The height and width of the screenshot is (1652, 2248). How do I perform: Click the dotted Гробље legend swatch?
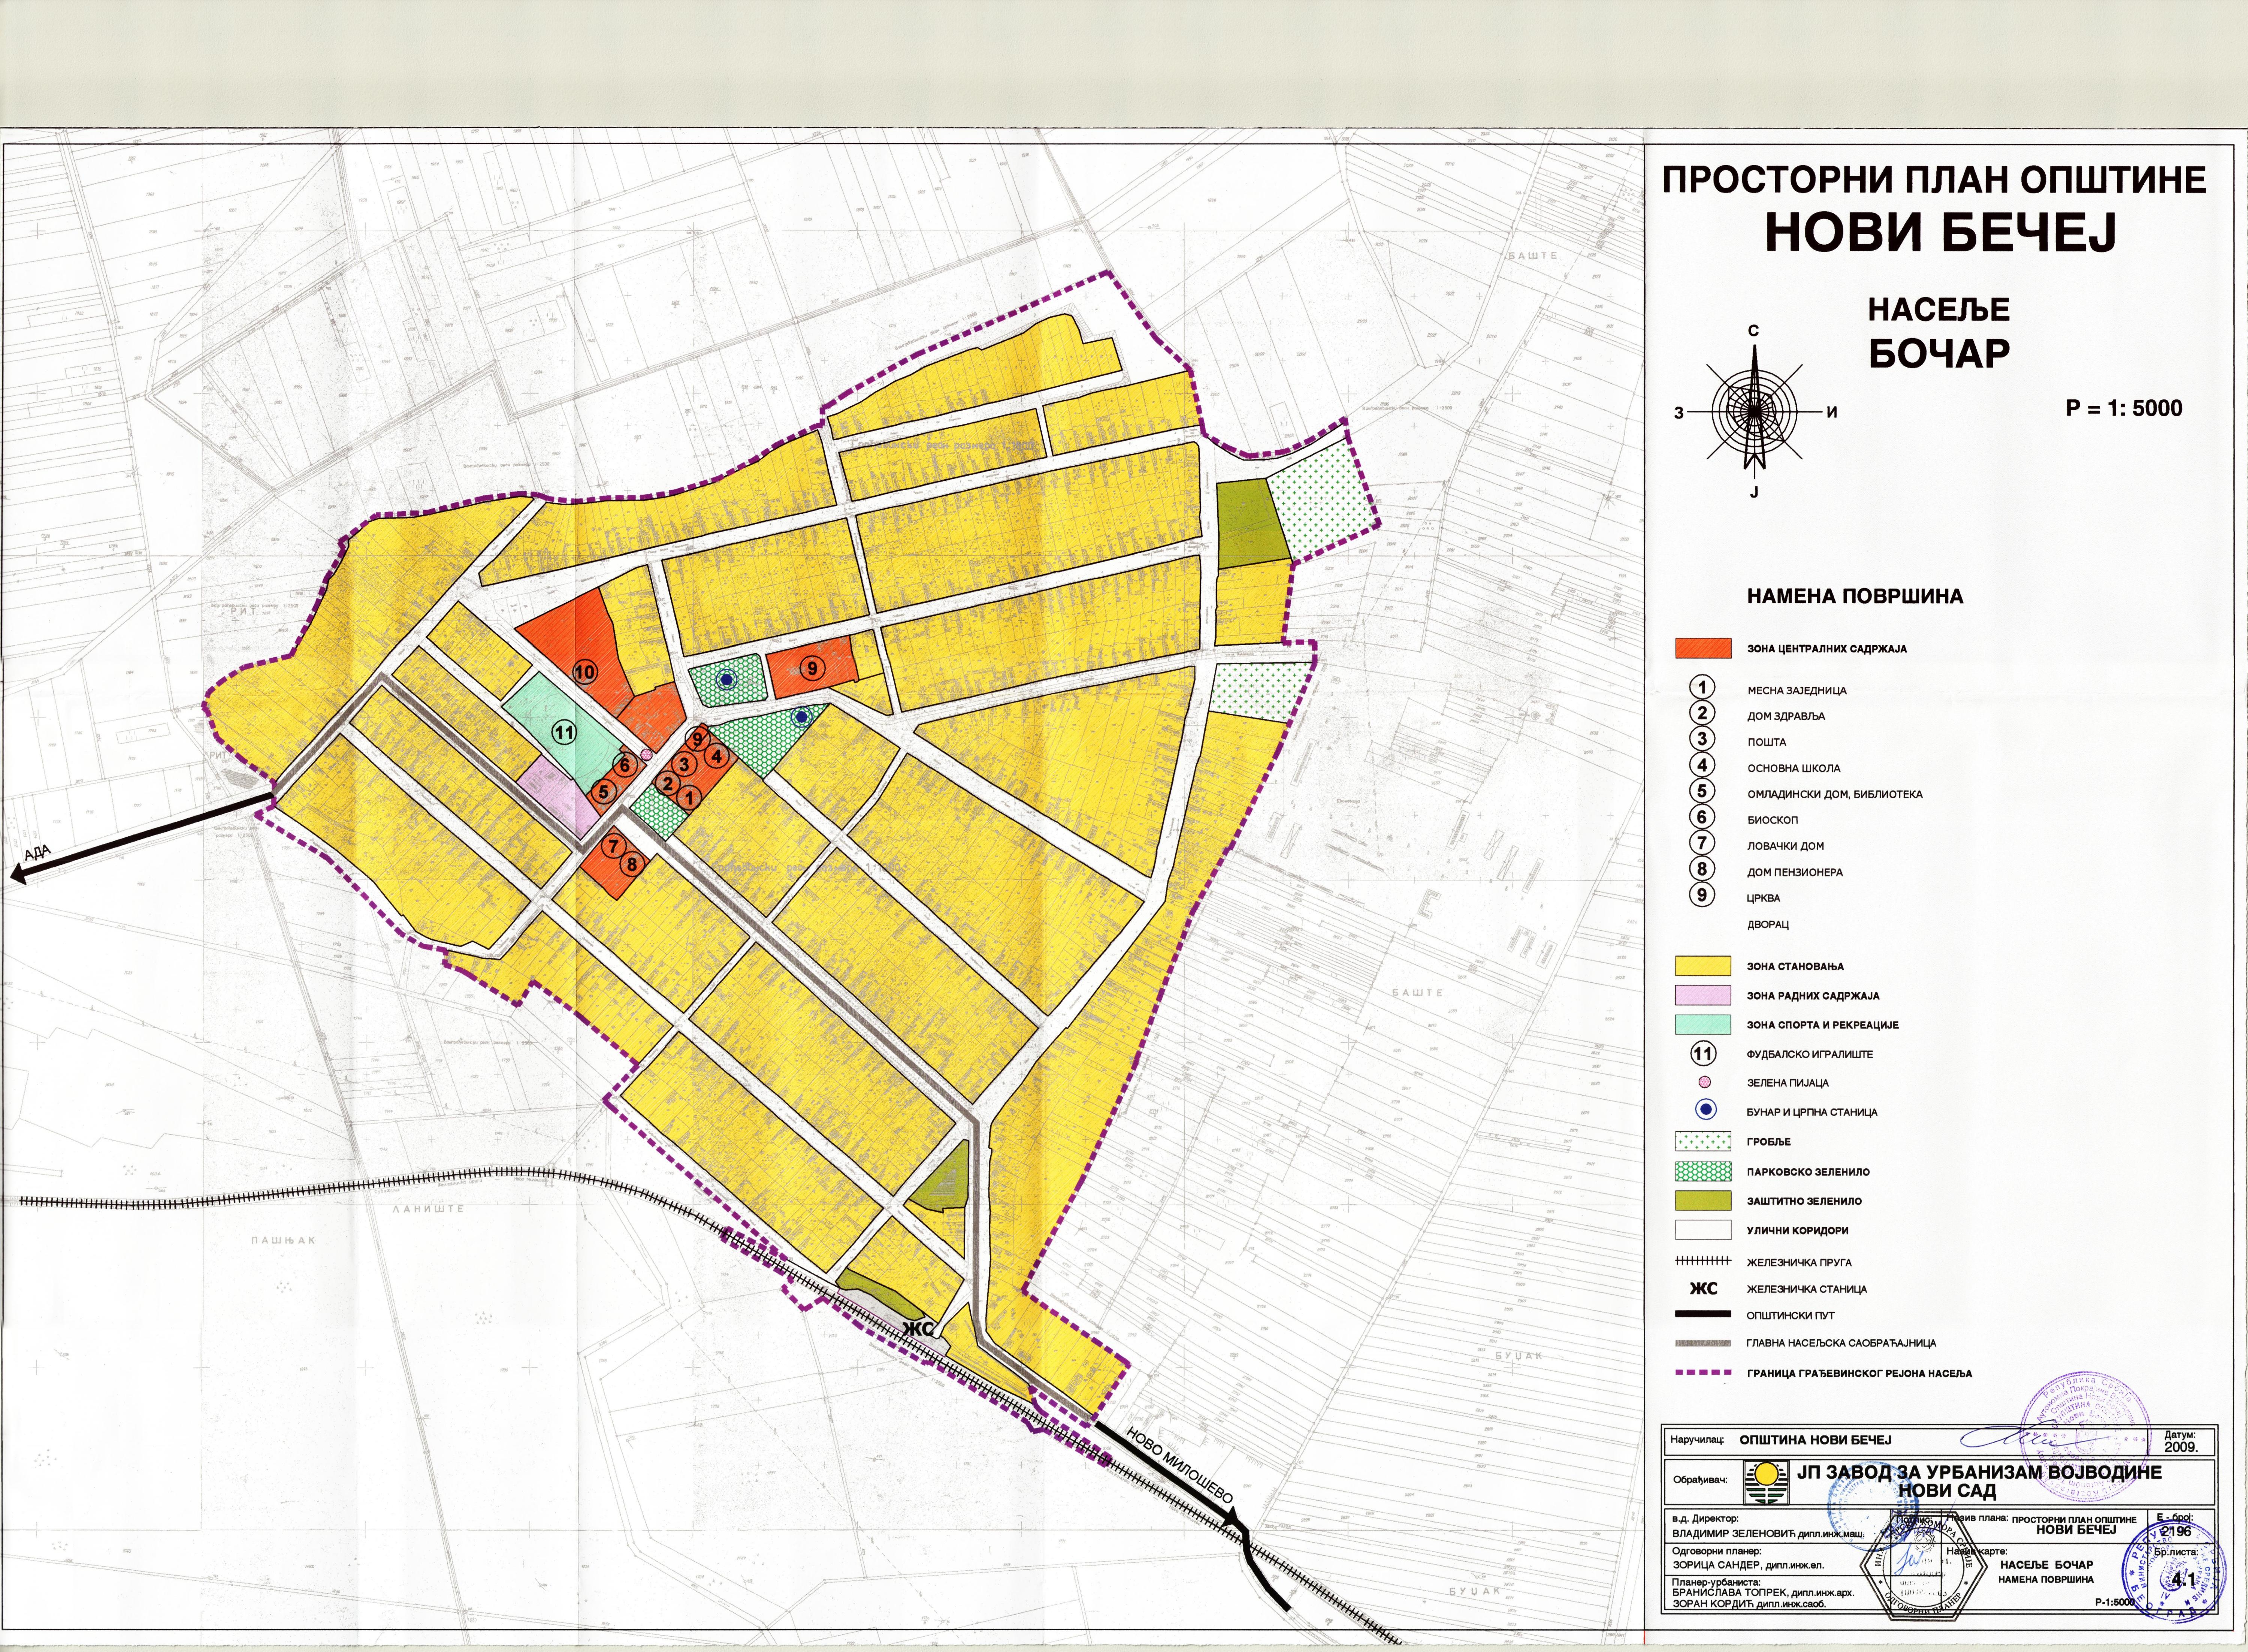pos(1702,1141)
